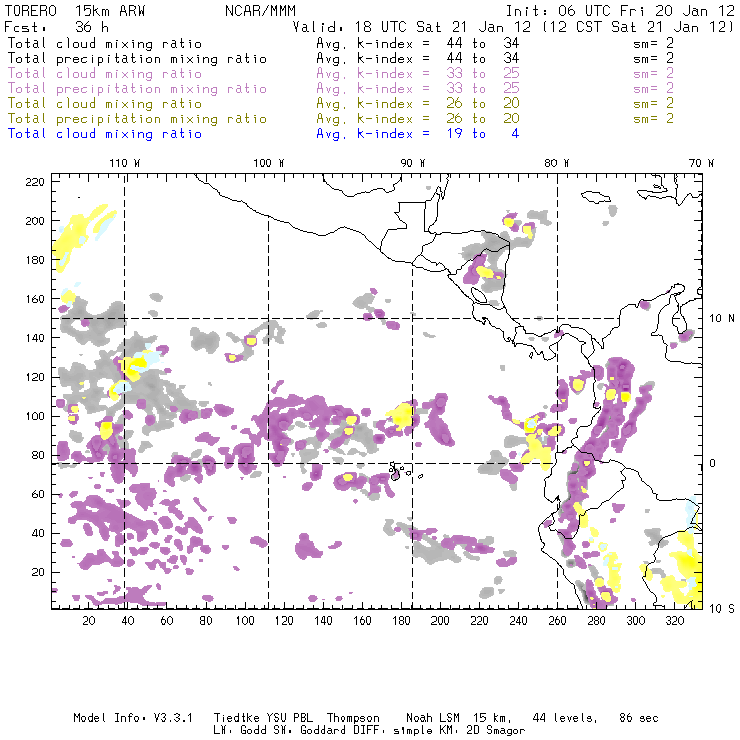The height and width of the screenshot is (740, 740).
Task: Click the "TORERO 15km ARW" title text
Action: [75, 11]
